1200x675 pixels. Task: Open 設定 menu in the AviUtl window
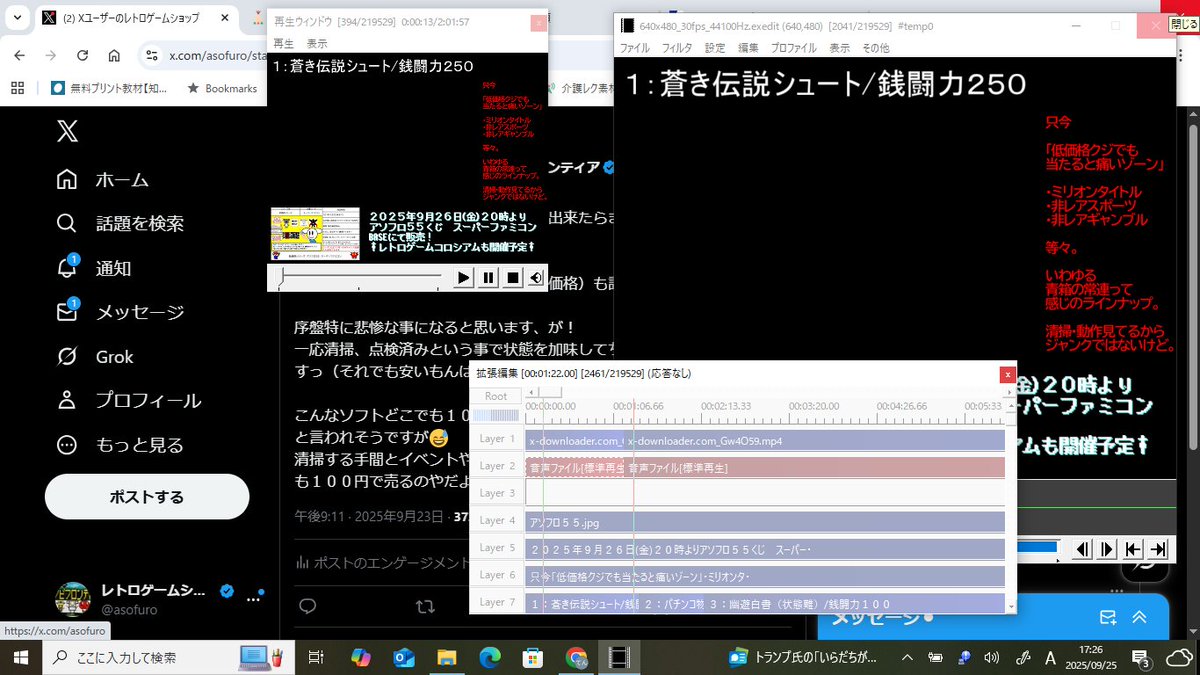coord(715,47)
